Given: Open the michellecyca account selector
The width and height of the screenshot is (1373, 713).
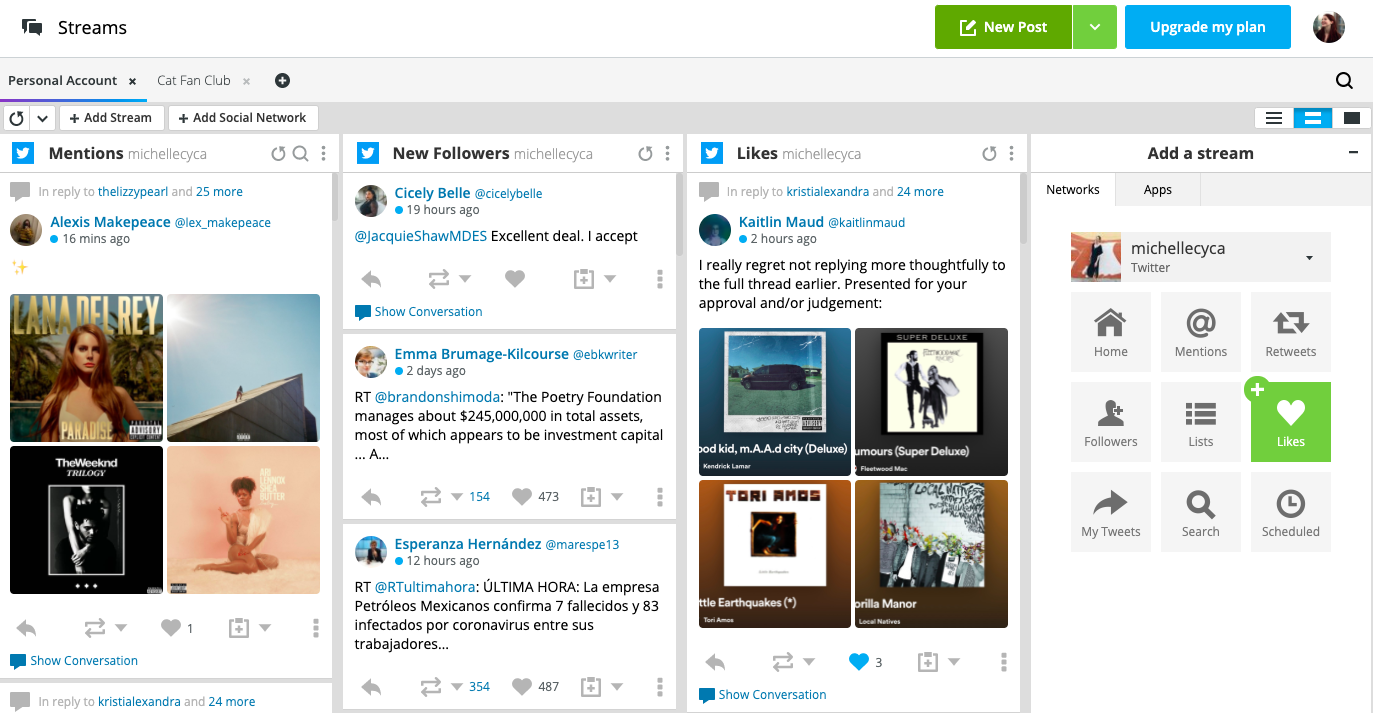Looking at the screenshot, I should click(1200, 257).
